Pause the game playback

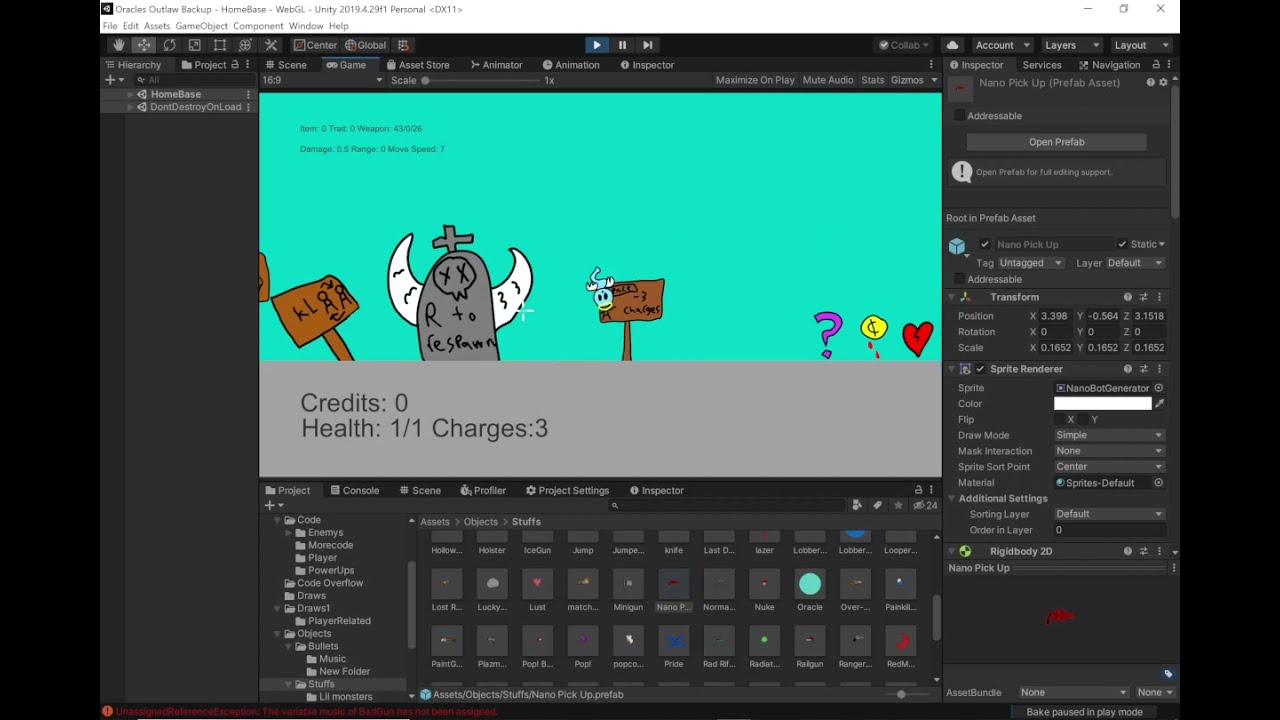622,45
